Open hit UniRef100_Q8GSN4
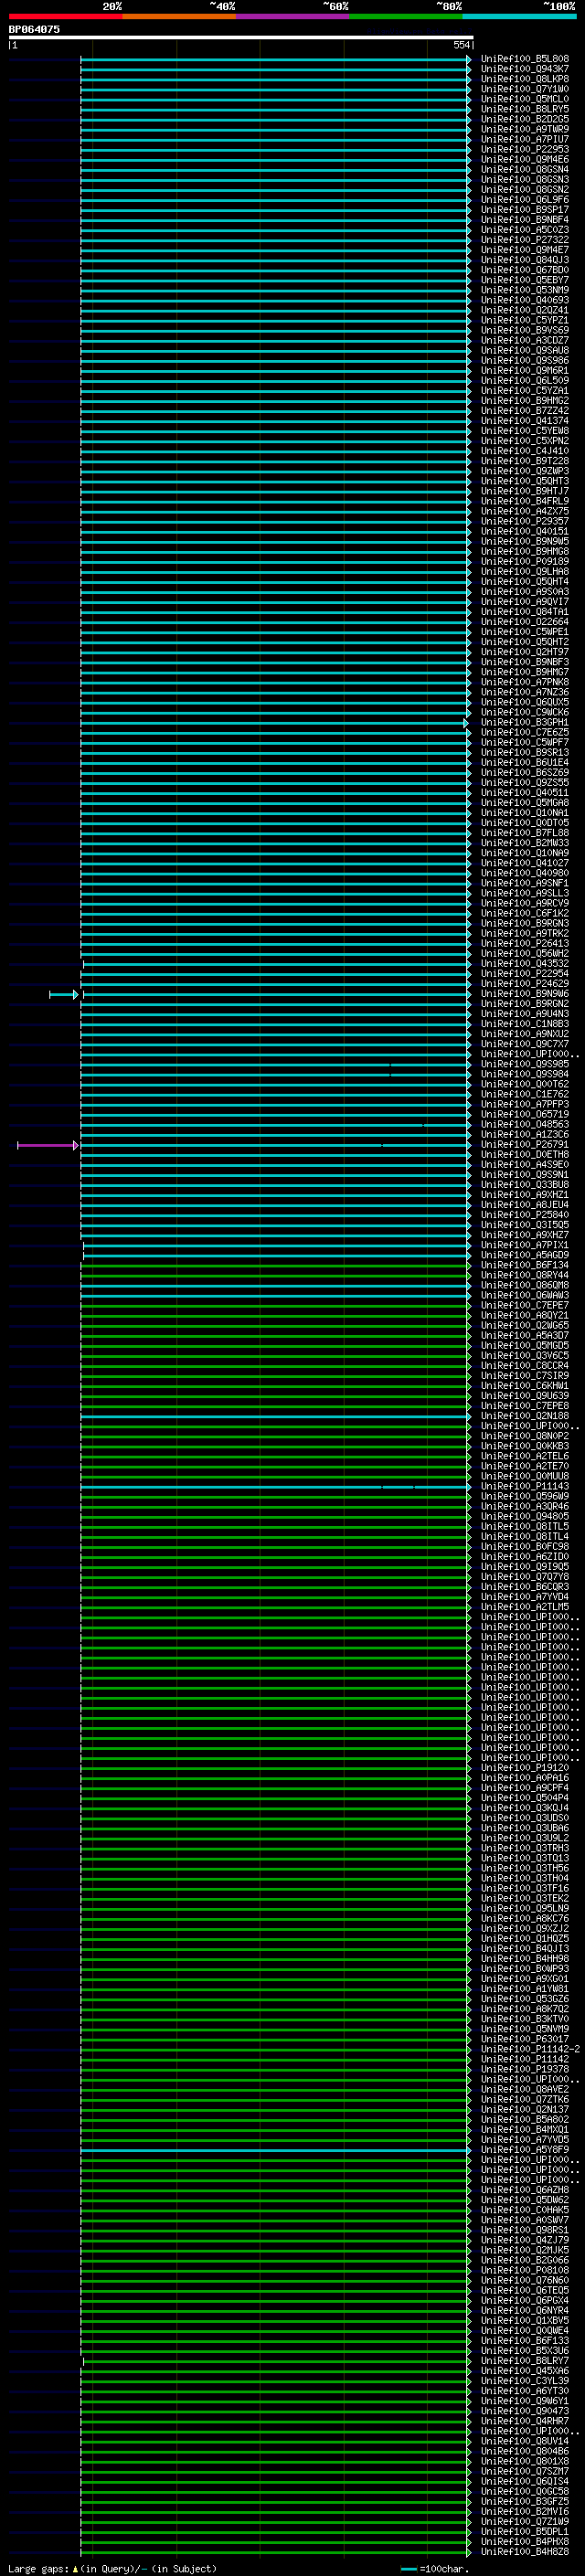Viewport: 585px width, 2576px height. point(525,170)
